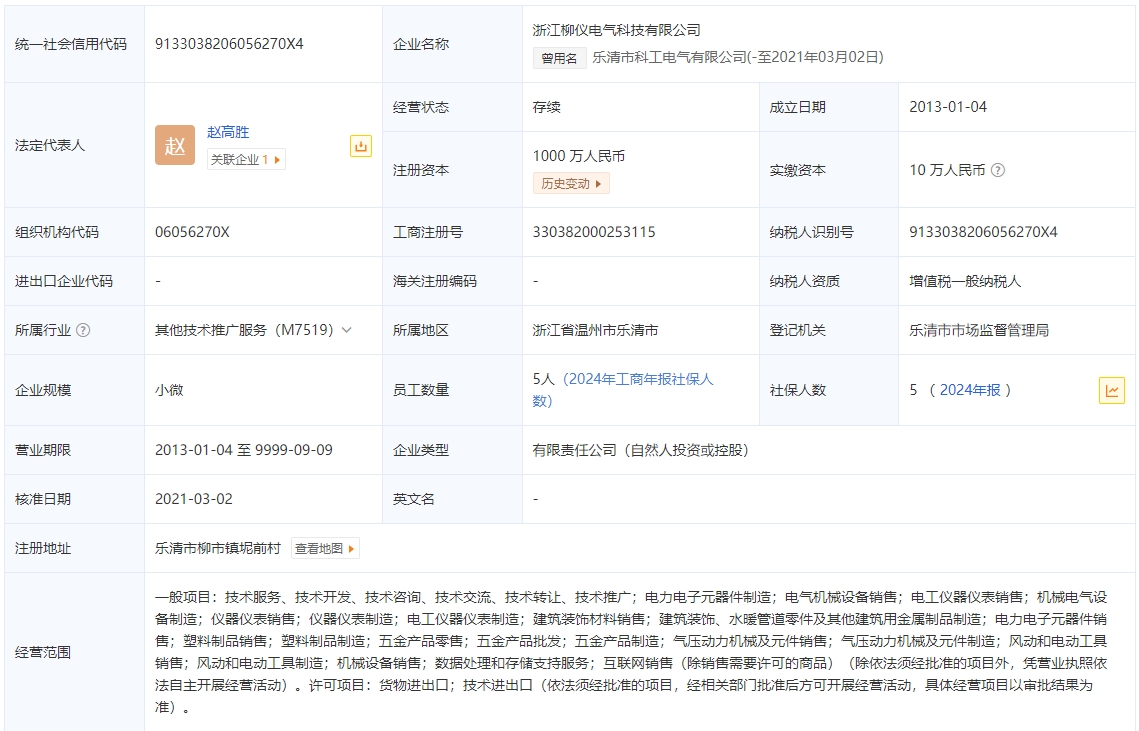1139x731 pixels.
Task: Expand the industry dropdown chevron after M7519
Action: click(x=347, y=330)
